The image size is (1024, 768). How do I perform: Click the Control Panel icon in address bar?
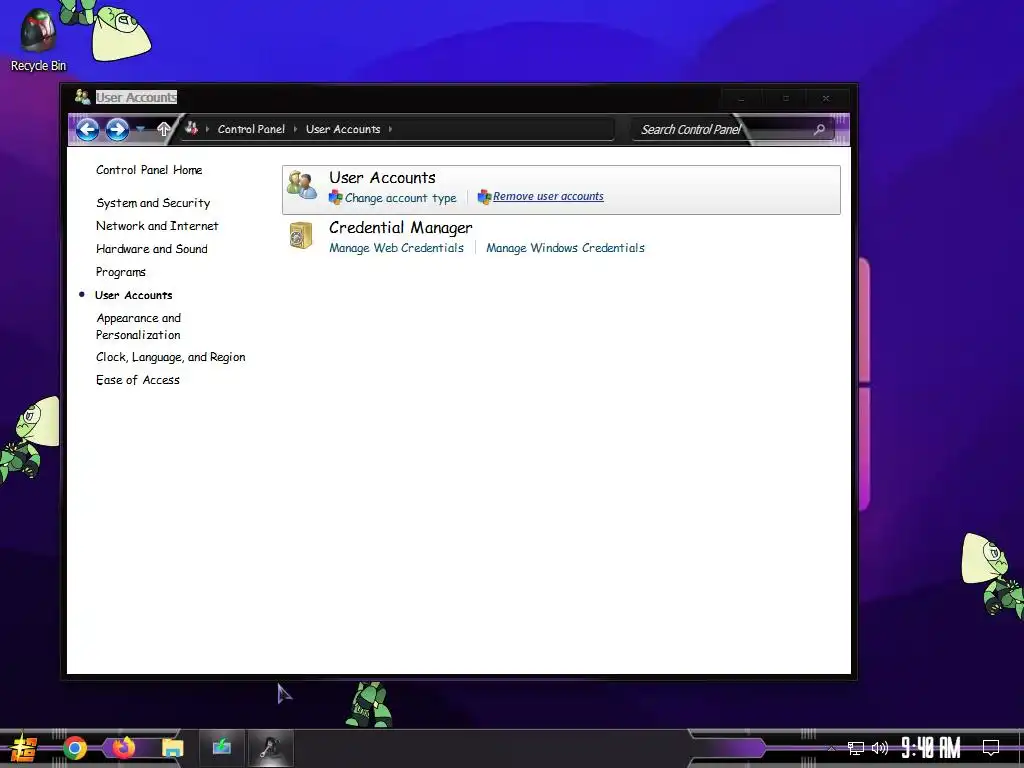click(x=191, y=129)
